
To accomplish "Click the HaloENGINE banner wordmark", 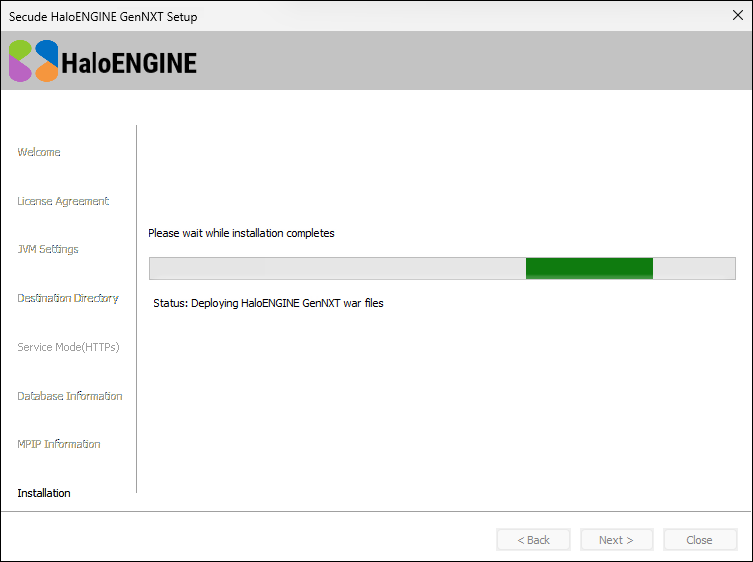I will point(129,63).
